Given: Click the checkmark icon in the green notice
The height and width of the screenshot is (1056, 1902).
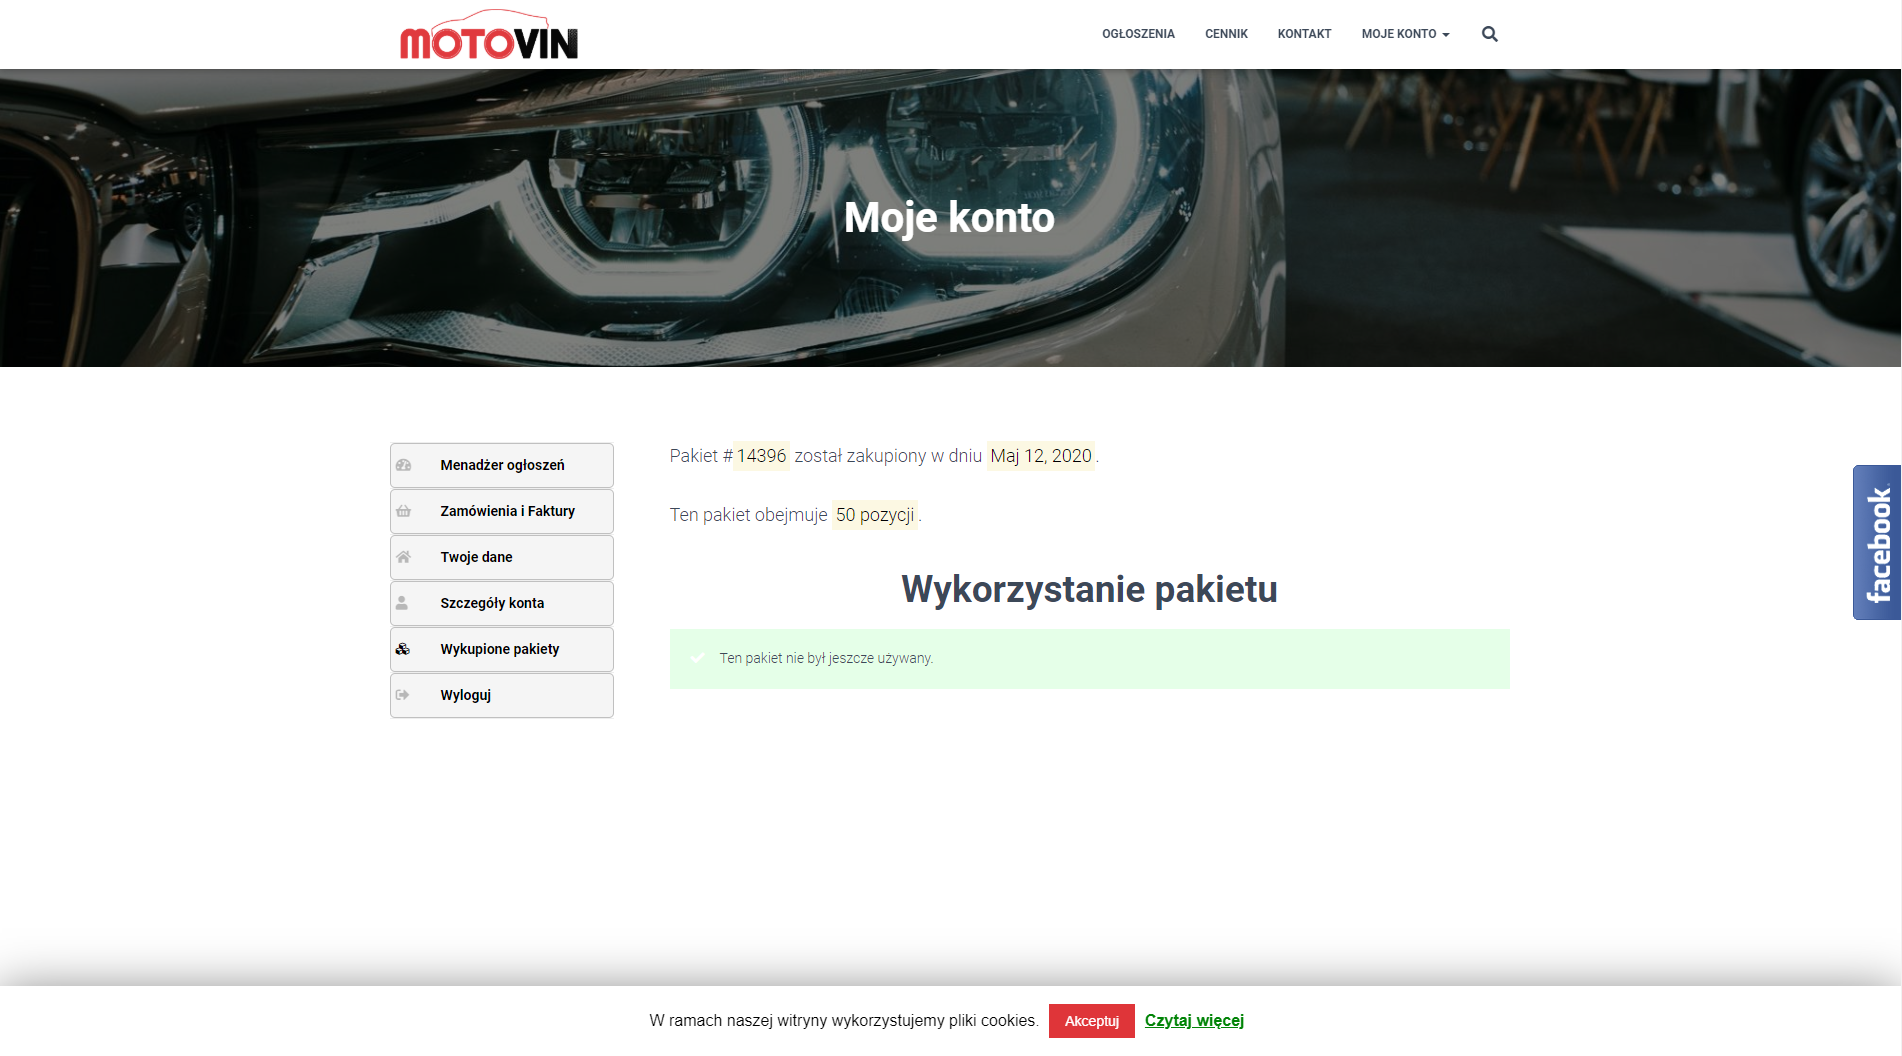Looking at the screenshot, I should tap(697, 659).
